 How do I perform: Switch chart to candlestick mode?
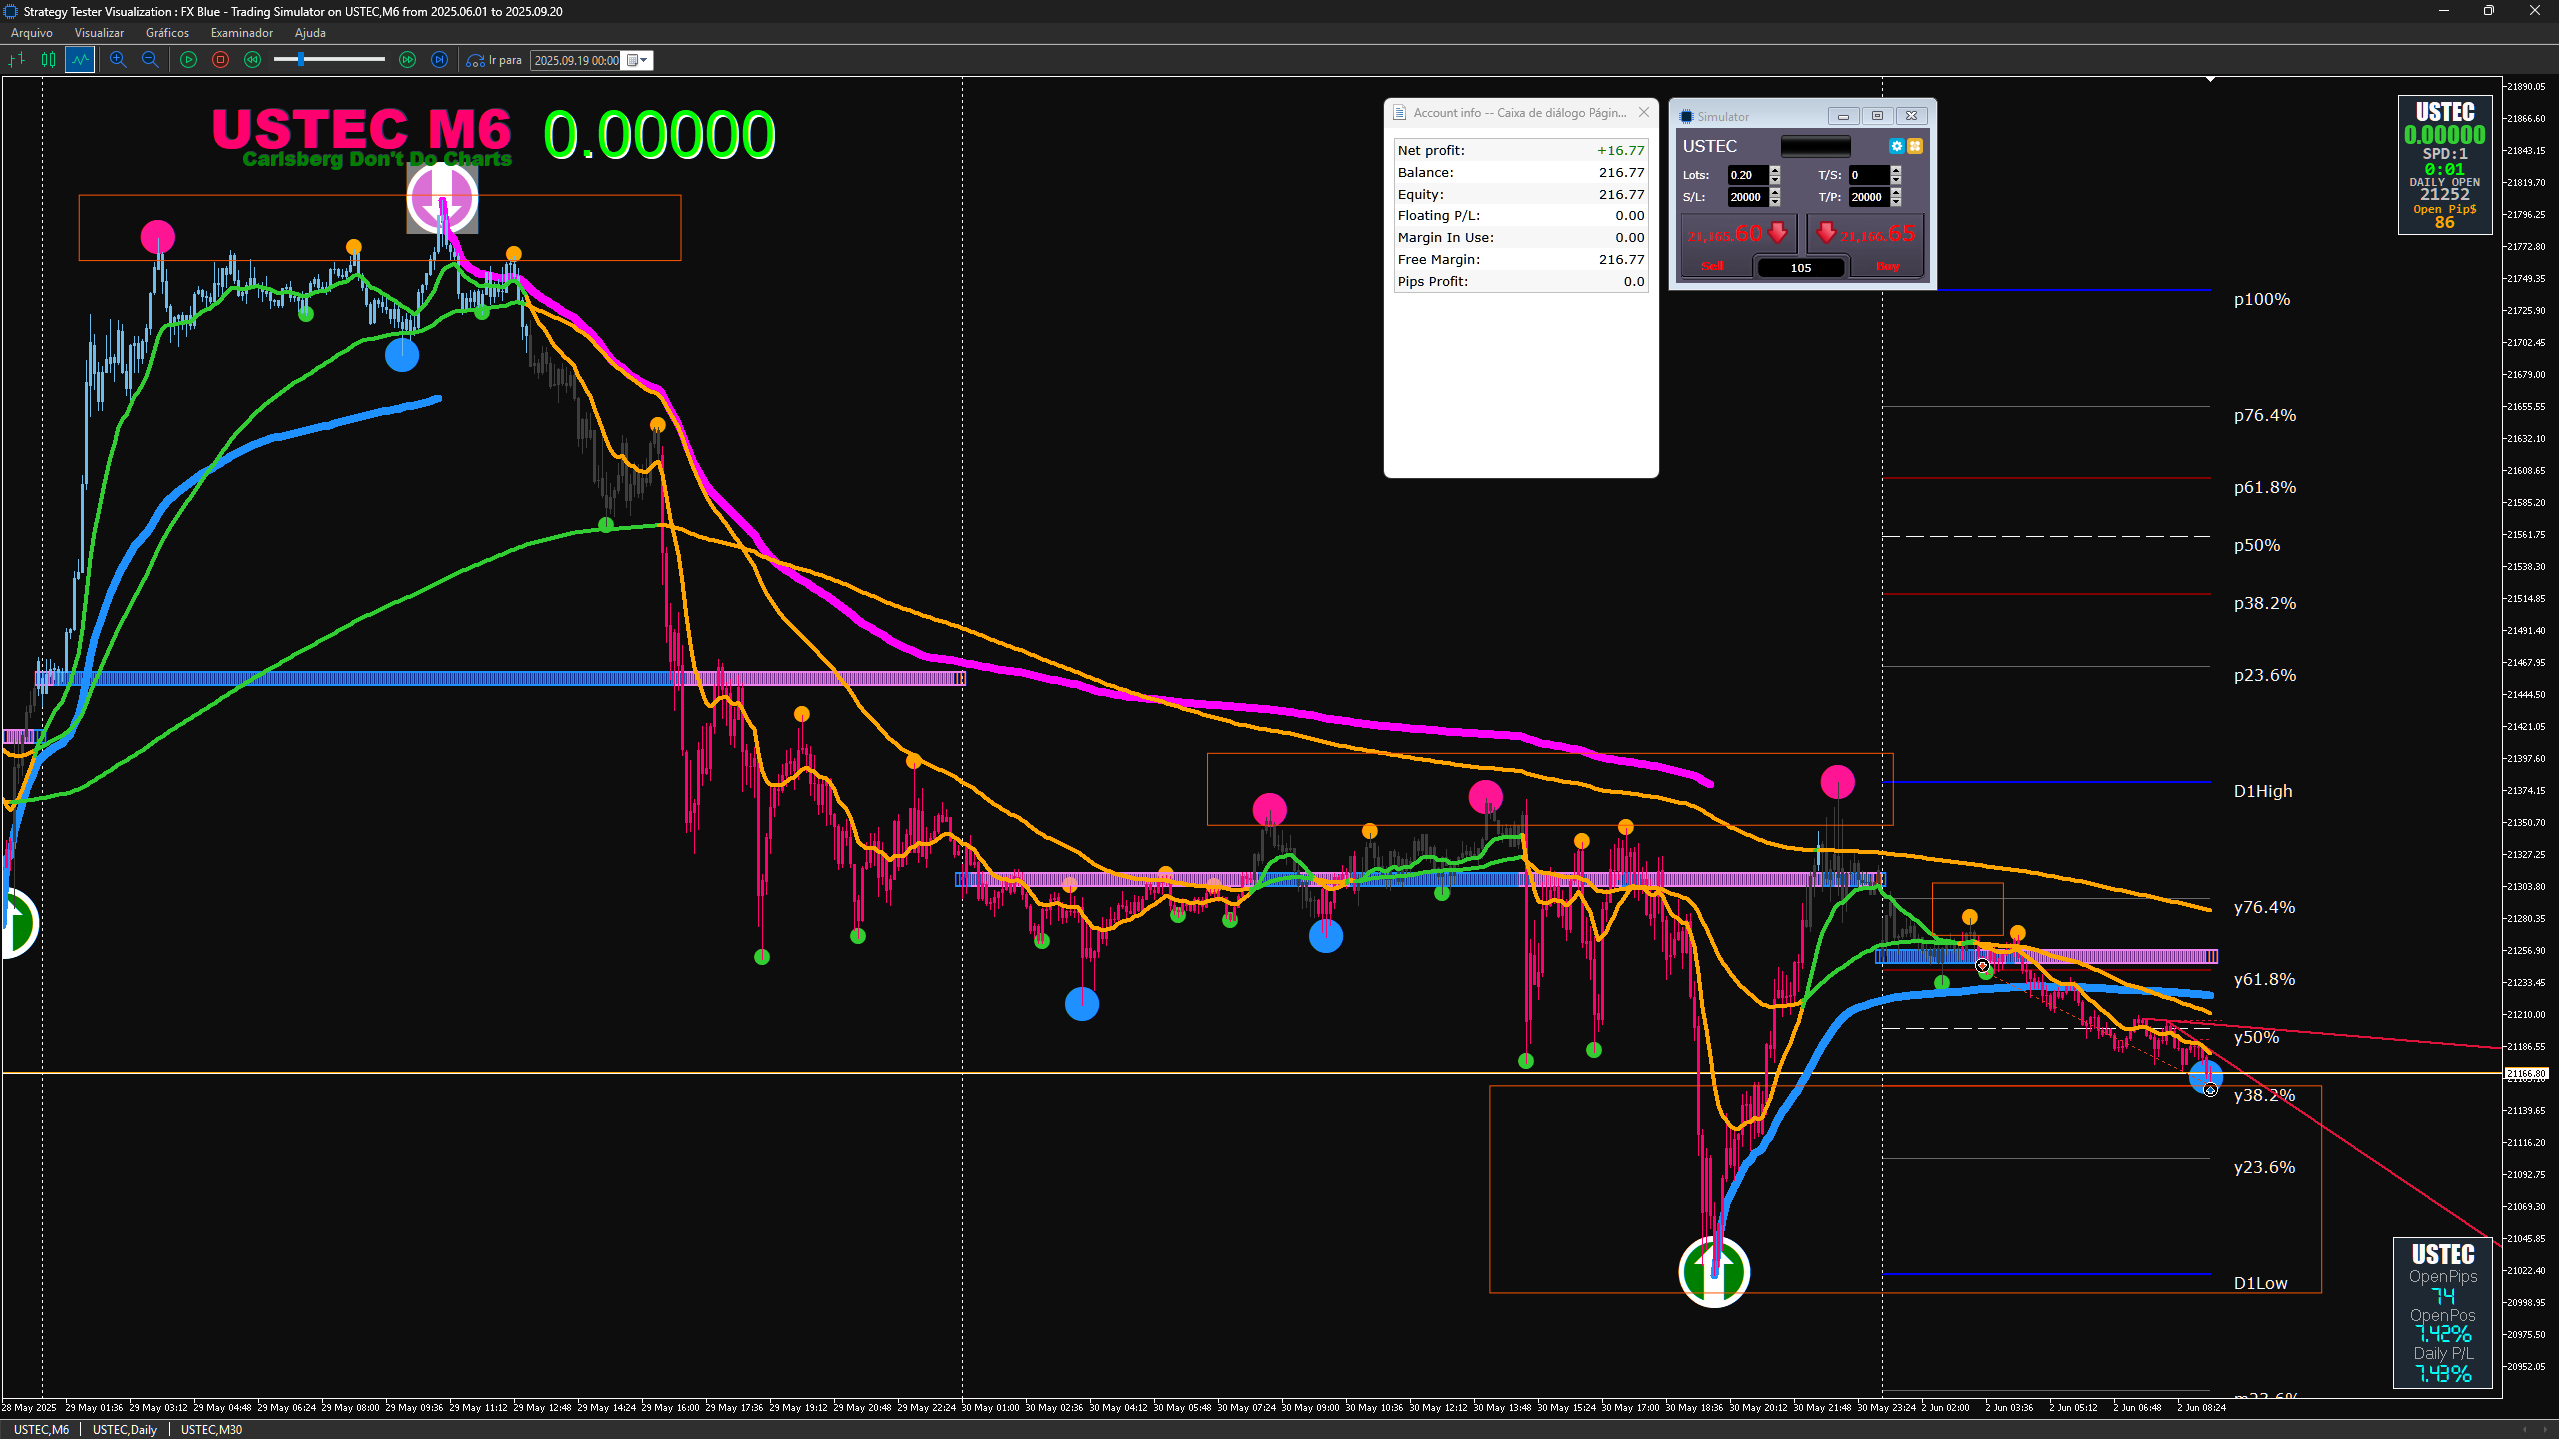pos(48,60)
